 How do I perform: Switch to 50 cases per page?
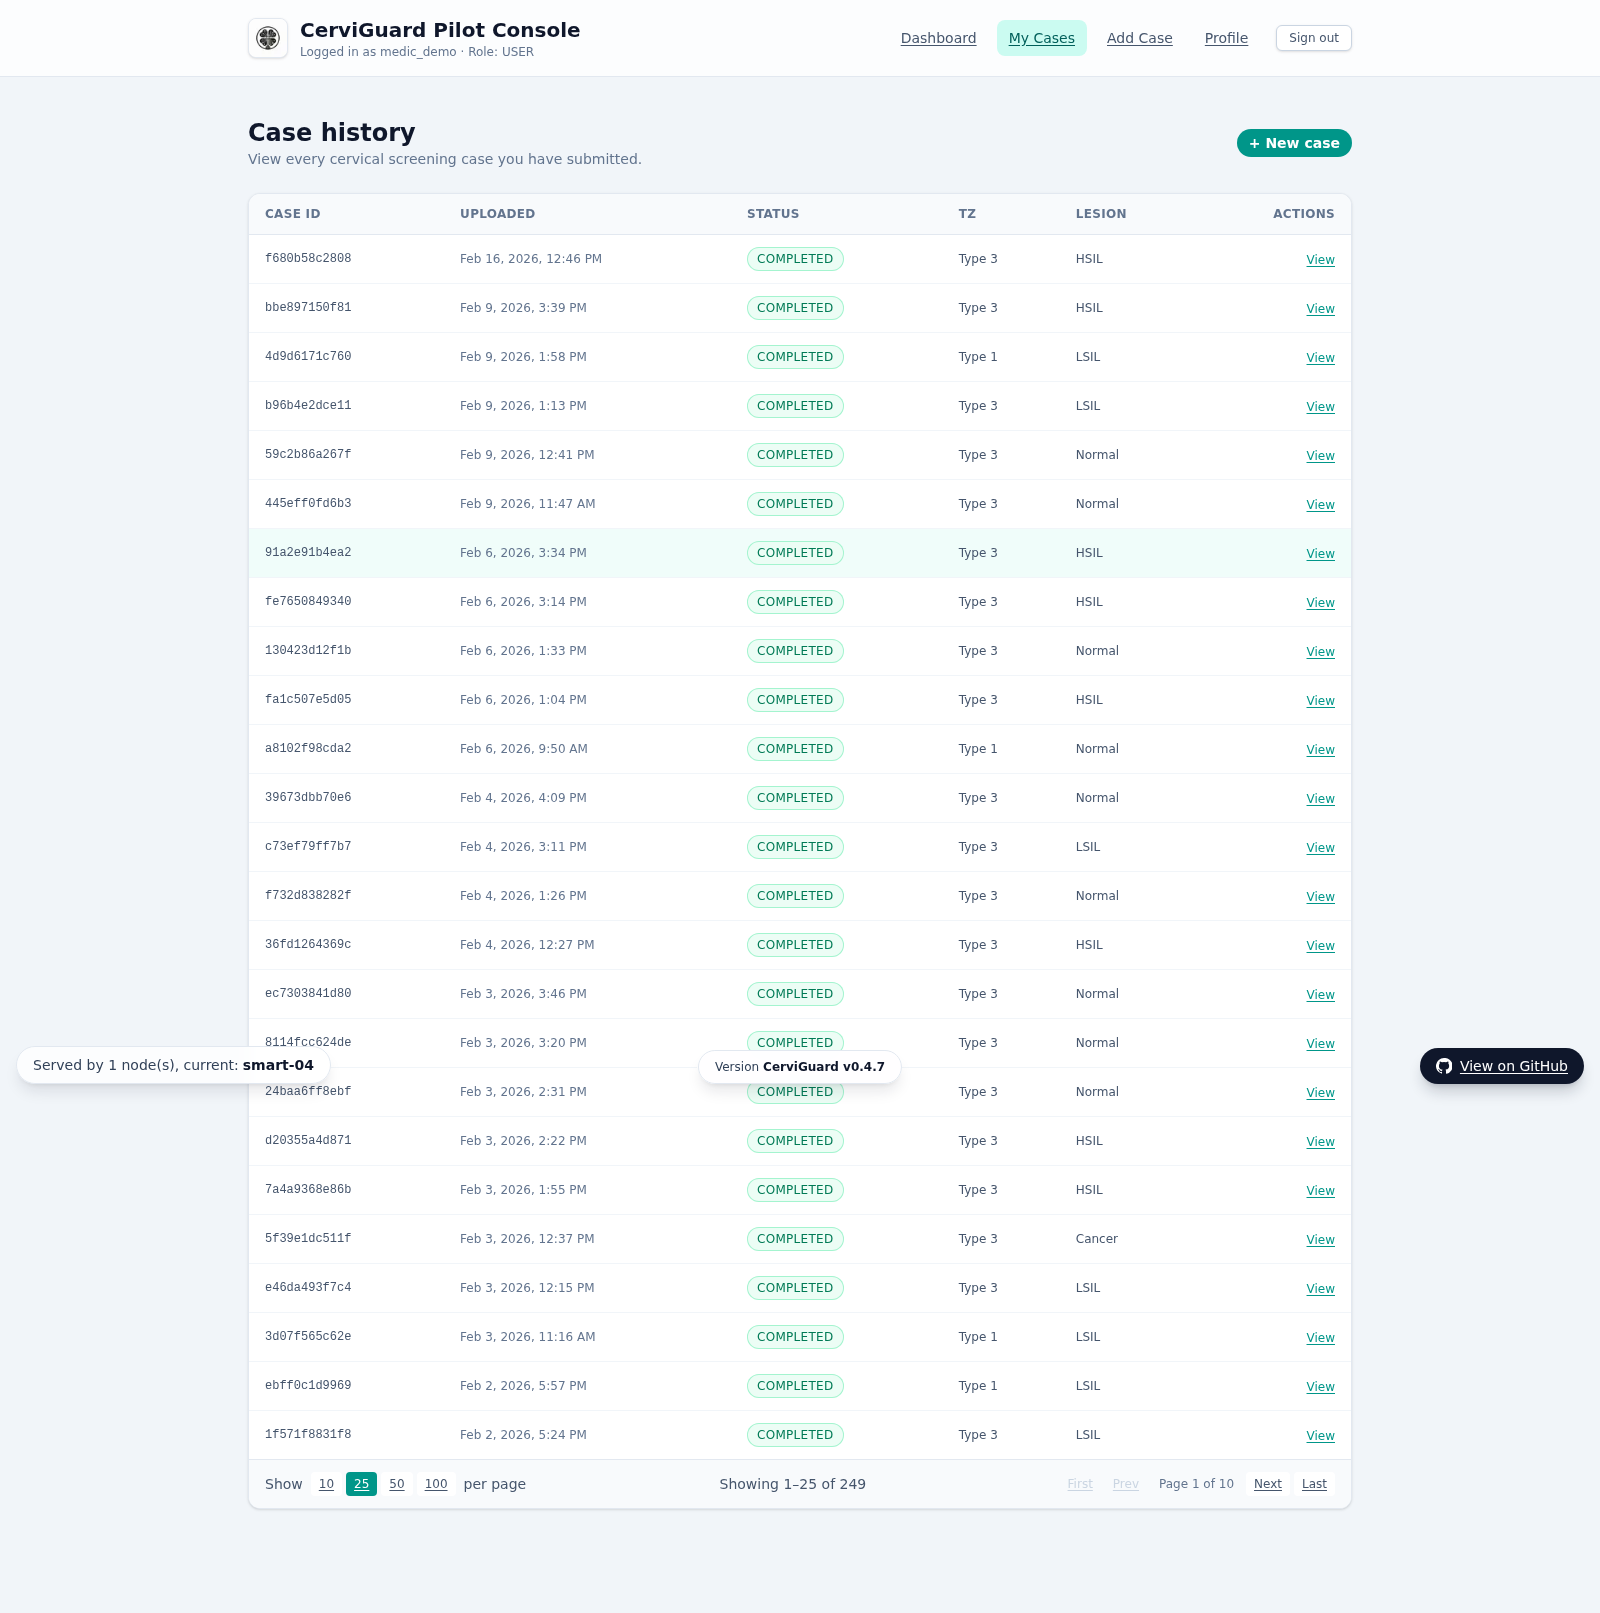pos(396,1484)
